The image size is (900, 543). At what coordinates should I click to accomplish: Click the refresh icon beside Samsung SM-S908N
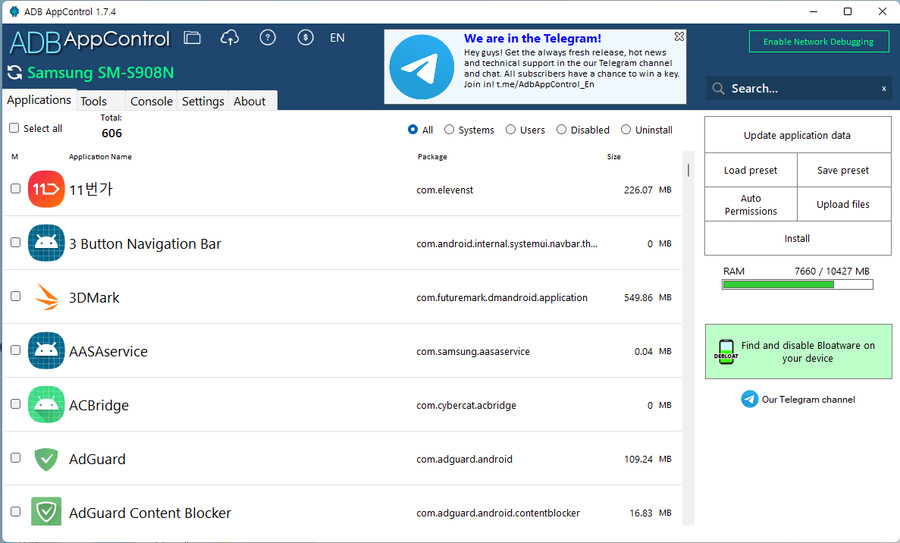point(15,72)
